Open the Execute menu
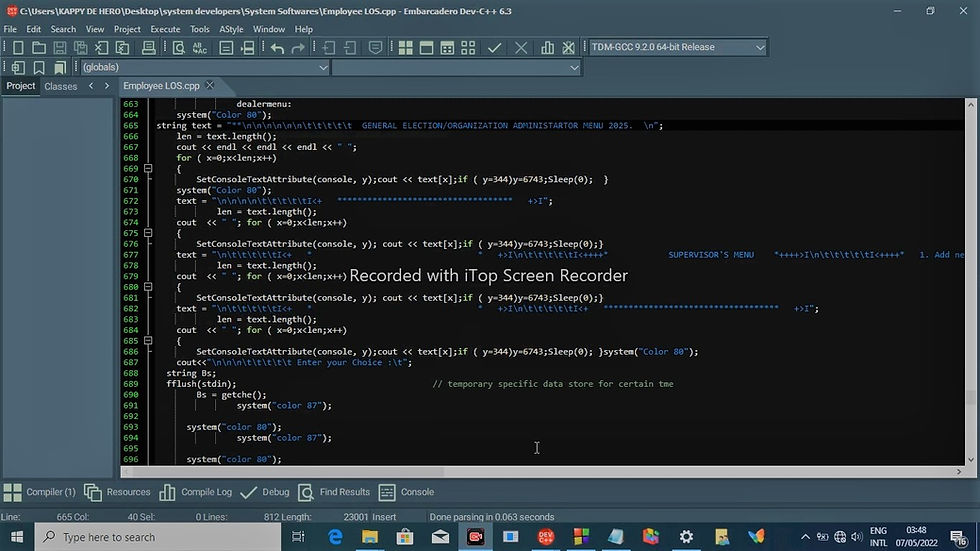Viewport: 980px width, 551px height. click(x=165, y=29)
